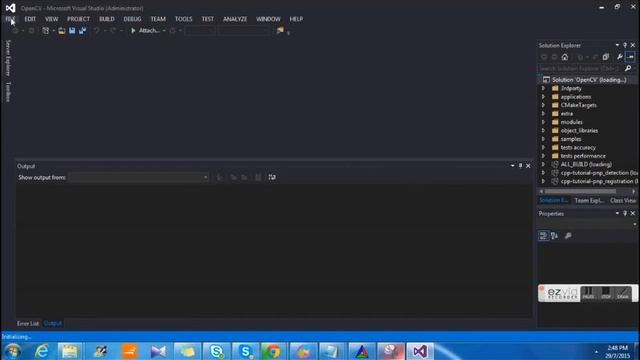Select the ALL_BUILD project
Viewport: 640px width, 360px height.
(586, 164)
